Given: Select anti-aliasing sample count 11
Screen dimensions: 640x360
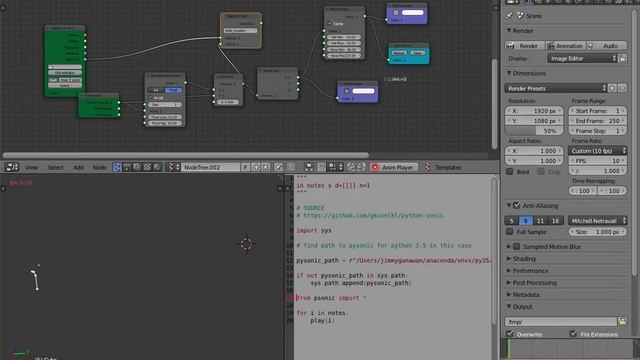Looking at the screenshot, I should pos(540,221).
